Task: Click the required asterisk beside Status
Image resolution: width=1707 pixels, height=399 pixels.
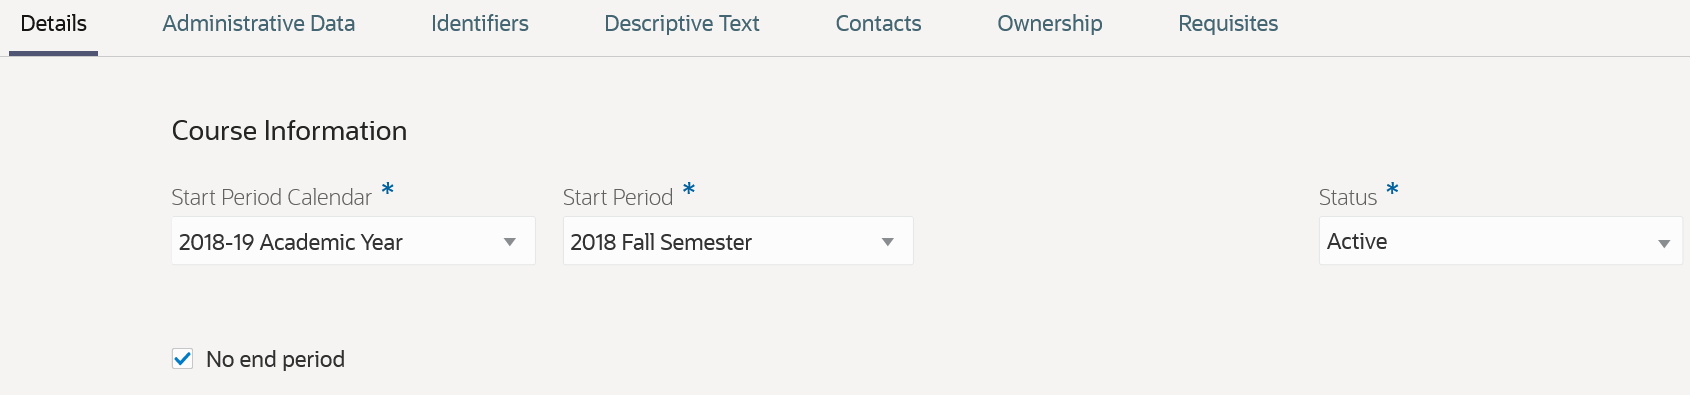Action: pos(1392,189)
